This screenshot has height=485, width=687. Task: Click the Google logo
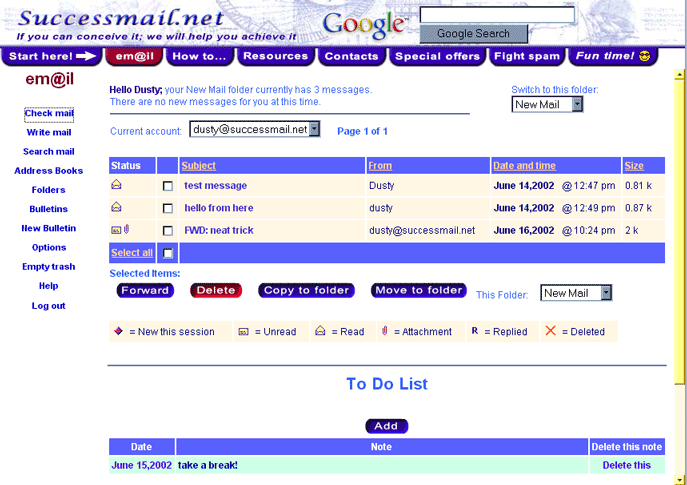click(365, 25)
